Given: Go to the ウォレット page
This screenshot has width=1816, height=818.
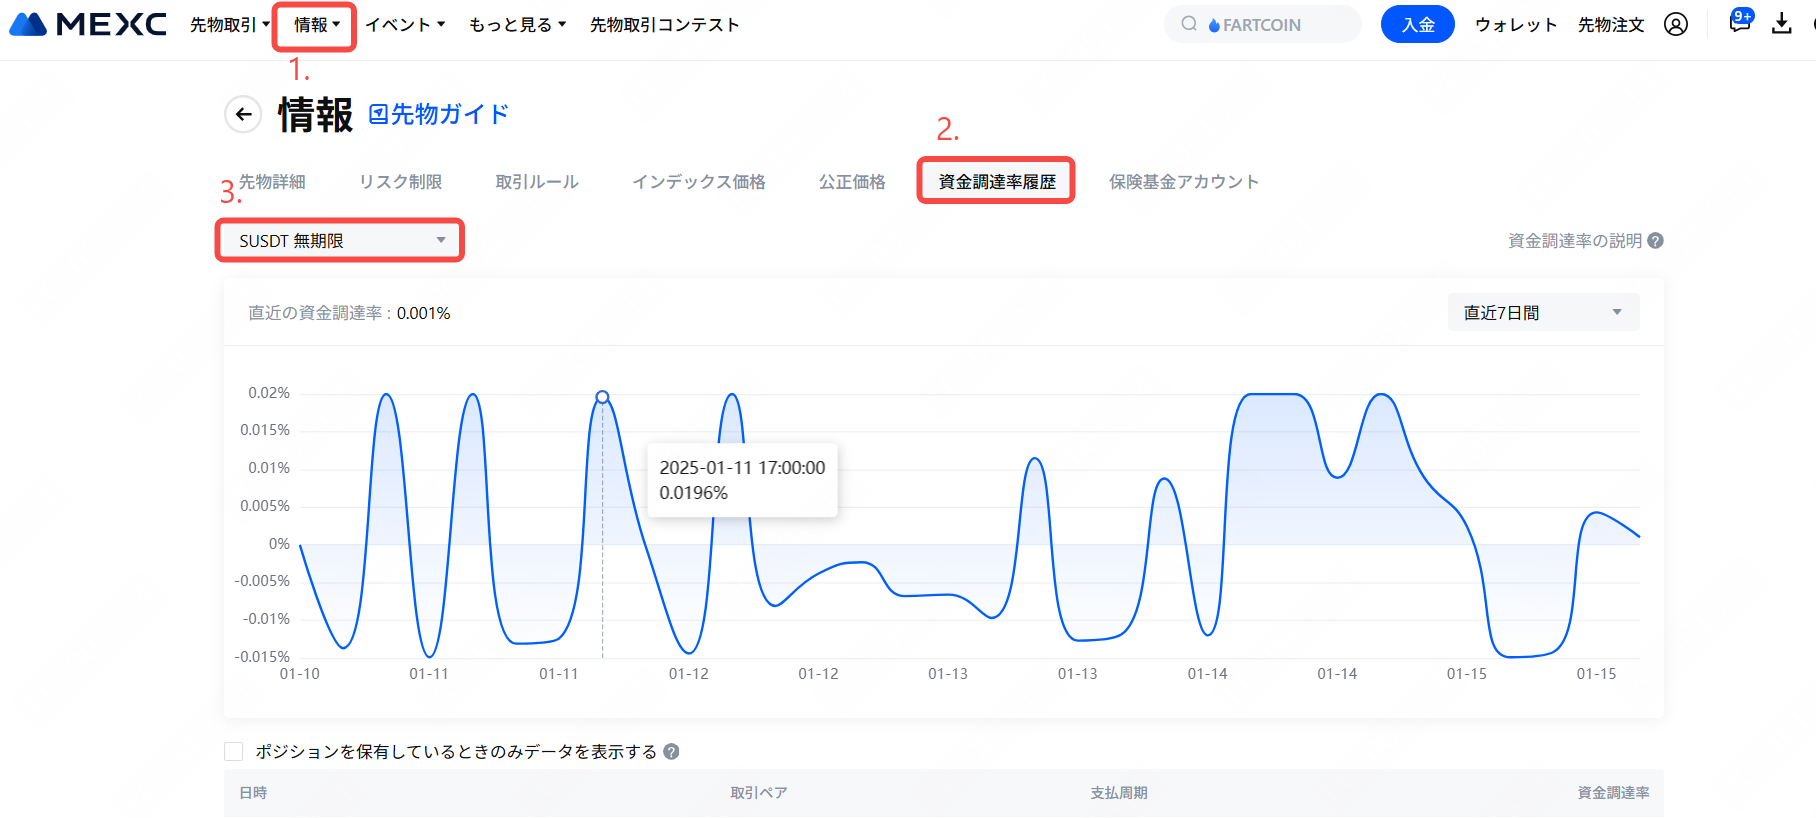Looking at the screenshot, I should point(1516,25).
